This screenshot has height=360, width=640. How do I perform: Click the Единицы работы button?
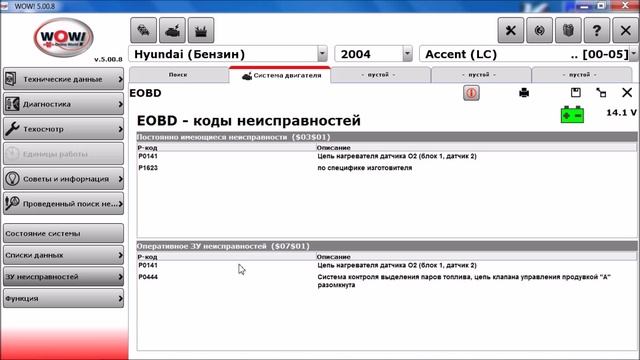point(63,154)
